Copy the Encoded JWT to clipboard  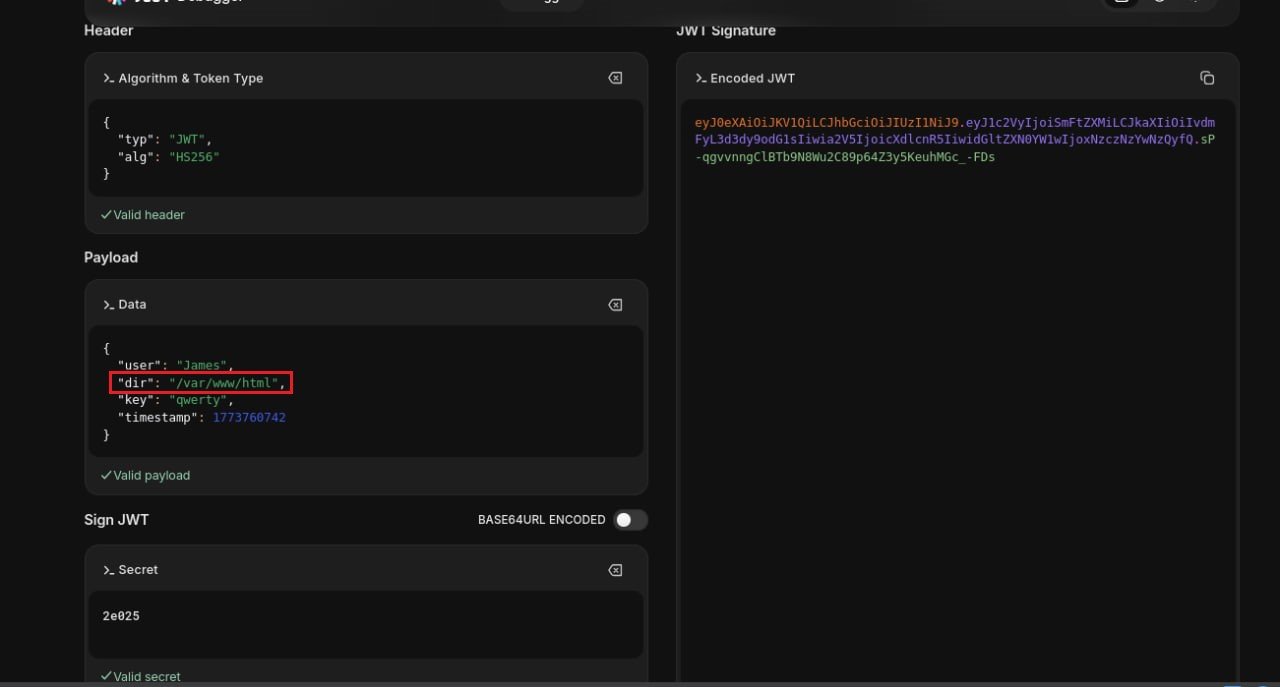(1207, 78)
